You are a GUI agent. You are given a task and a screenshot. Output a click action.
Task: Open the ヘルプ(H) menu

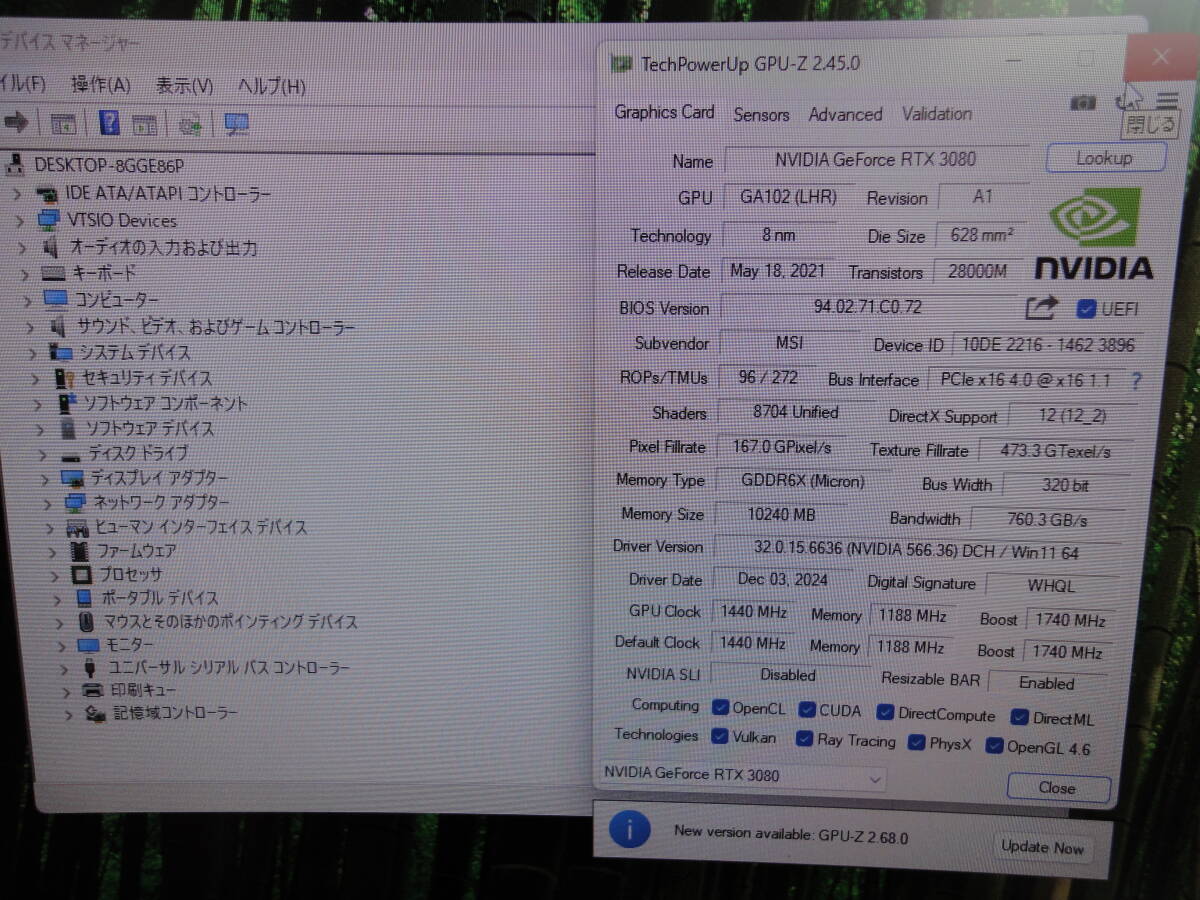[x=271, y=87]
